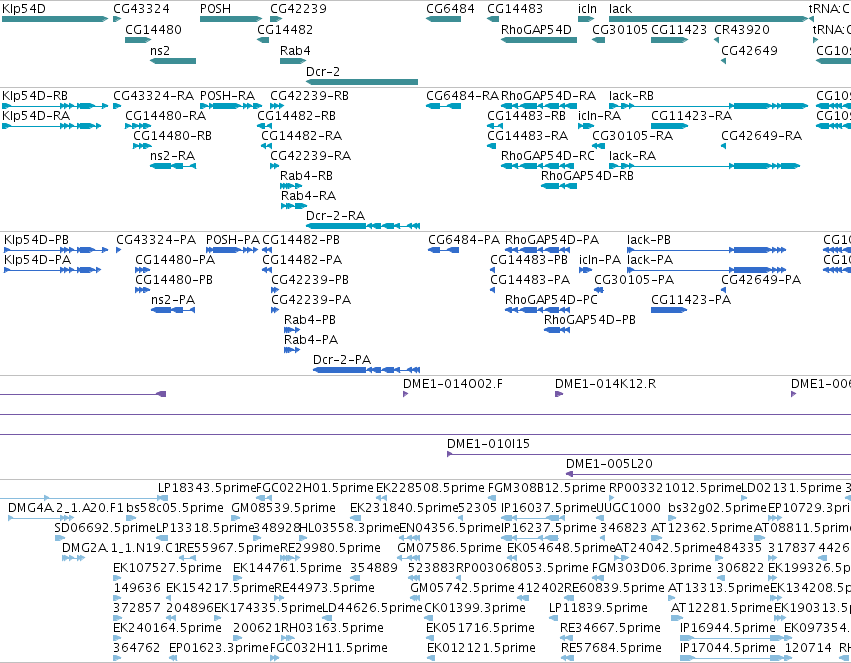Click the CG42239-RB transcript label
The image size is (851, 663).
pyautogui.click(x=310, y=95)
